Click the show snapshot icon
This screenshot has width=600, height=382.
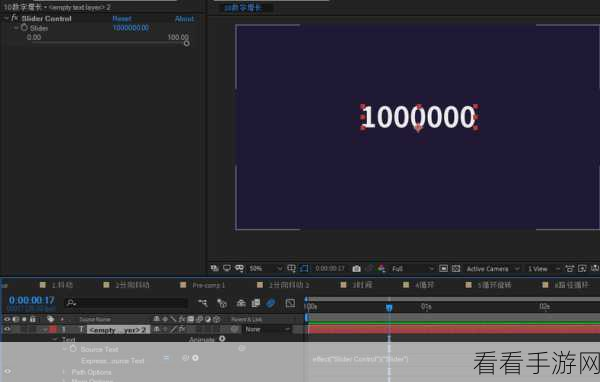[x=369, y=269]
